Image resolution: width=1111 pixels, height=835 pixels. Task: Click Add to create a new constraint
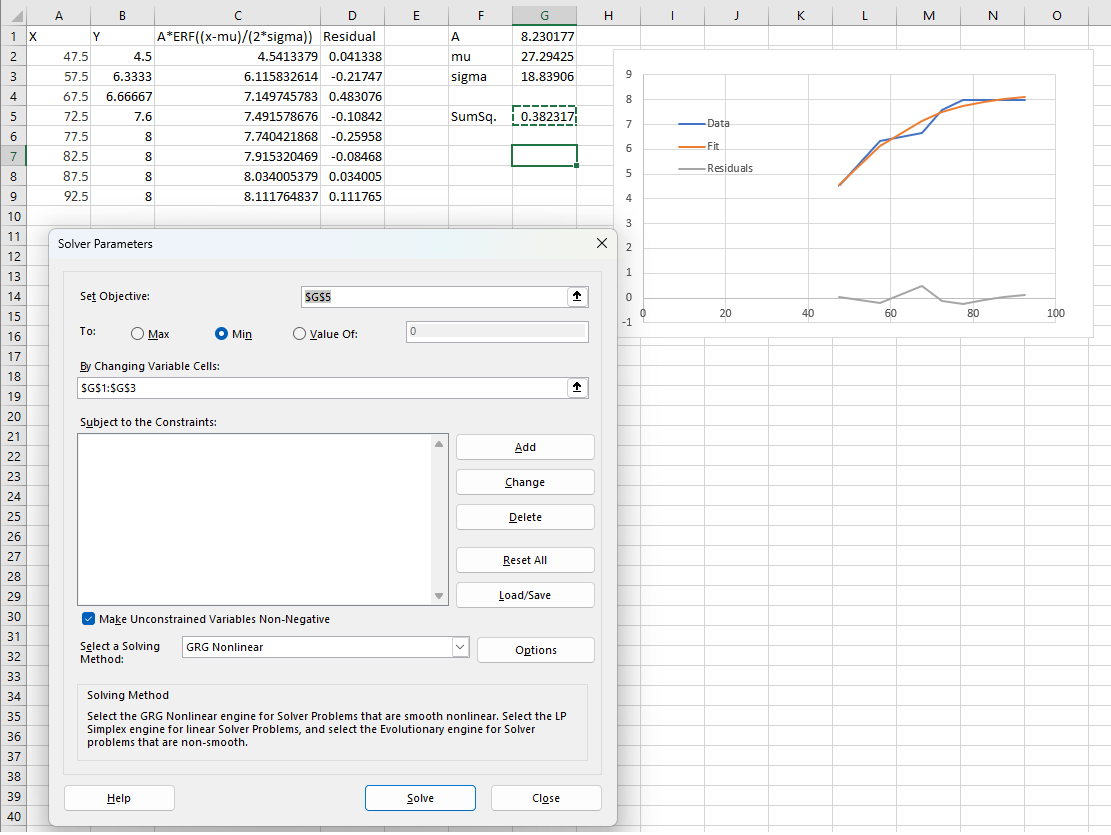tap(524, 446)
